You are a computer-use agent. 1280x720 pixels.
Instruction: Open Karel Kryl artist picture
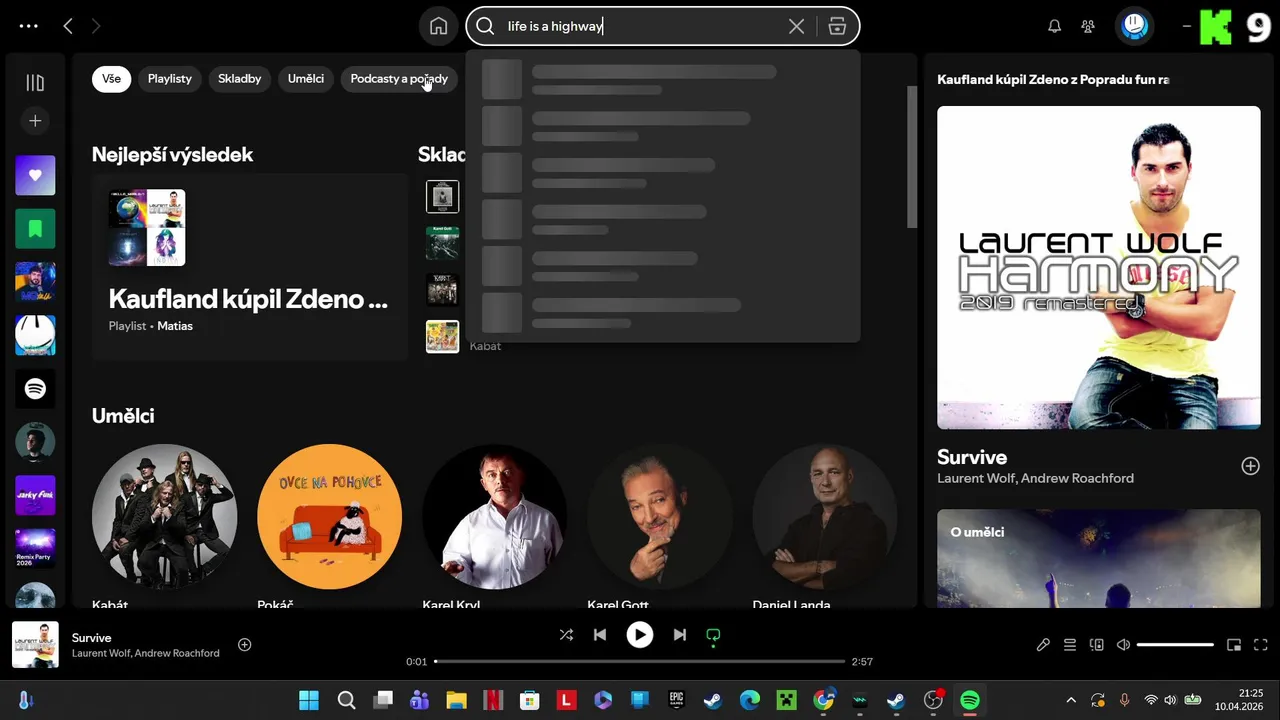(x=494, y=517)
